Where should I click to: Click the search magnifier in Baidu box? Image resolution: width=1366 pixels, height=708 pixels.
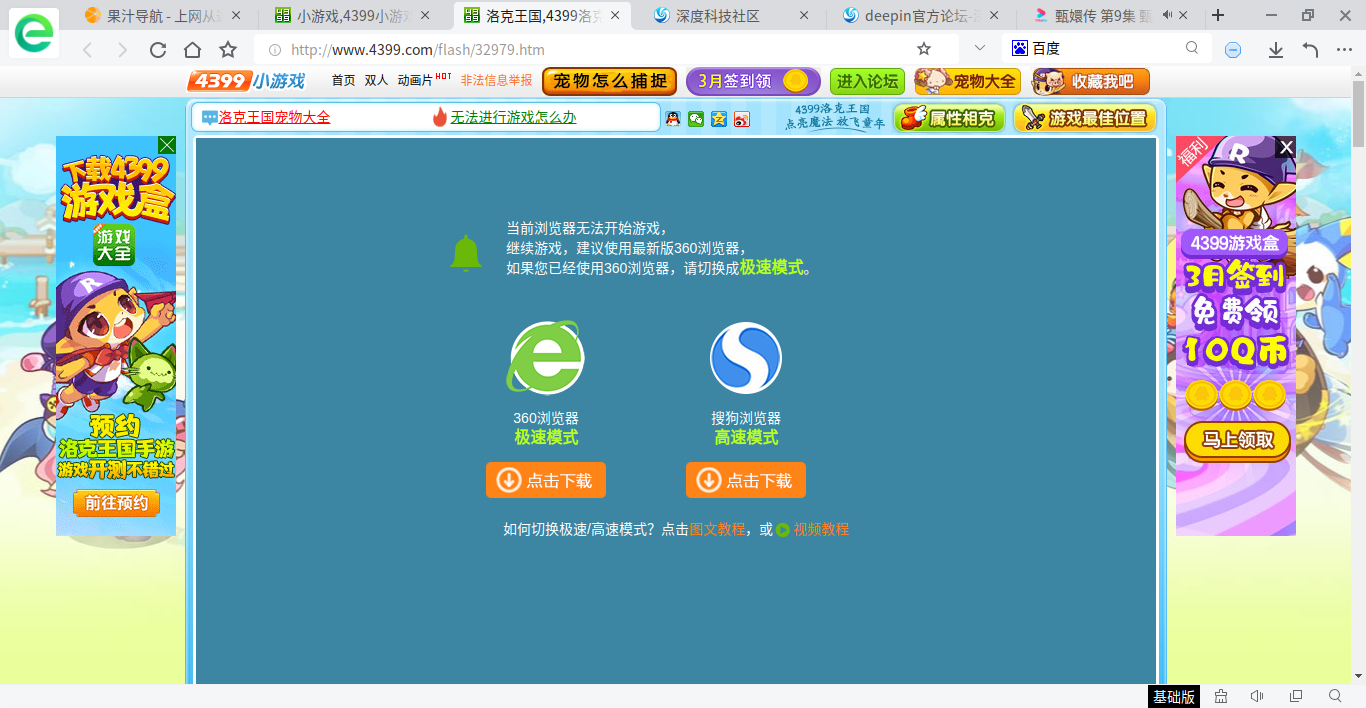[1192, 48]
